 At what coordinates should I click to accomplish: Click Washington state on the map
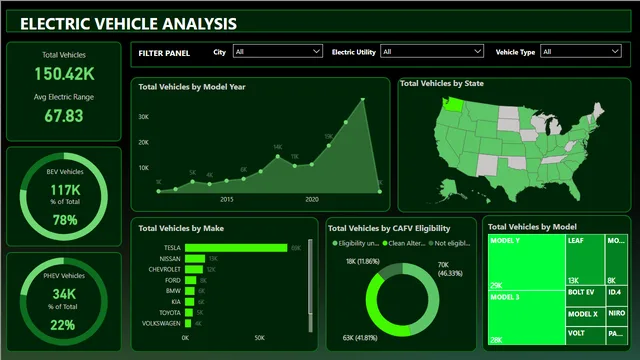pos(453,104)
